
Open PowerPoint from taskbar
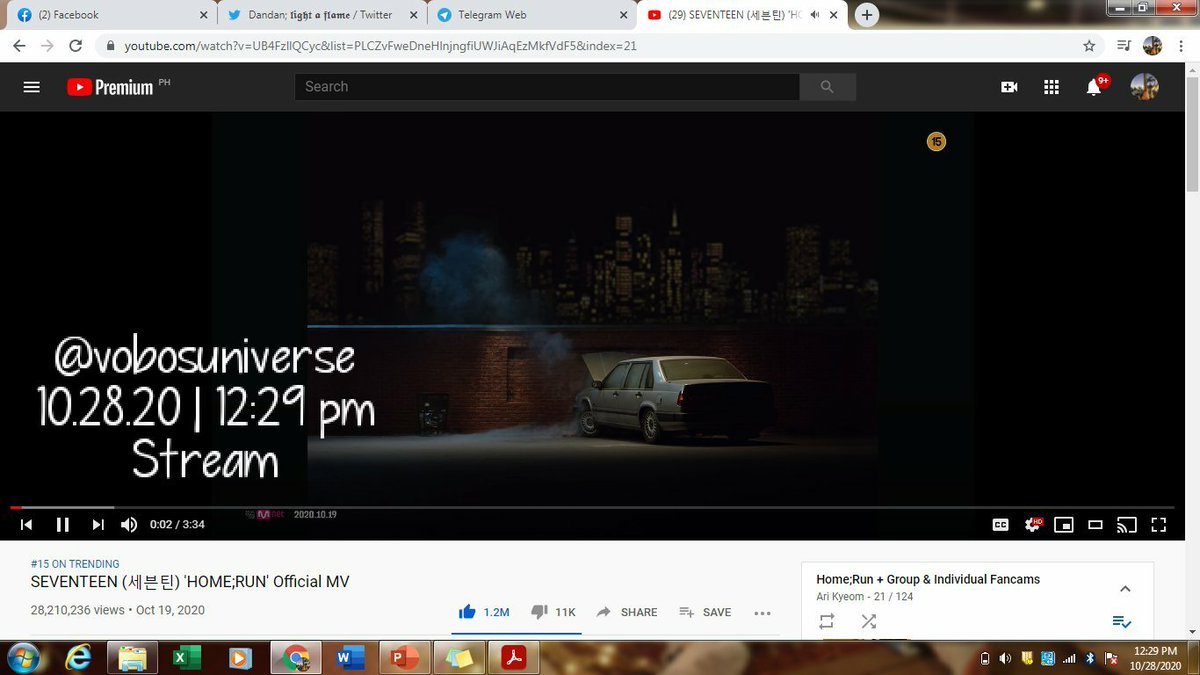pos(405,658)
